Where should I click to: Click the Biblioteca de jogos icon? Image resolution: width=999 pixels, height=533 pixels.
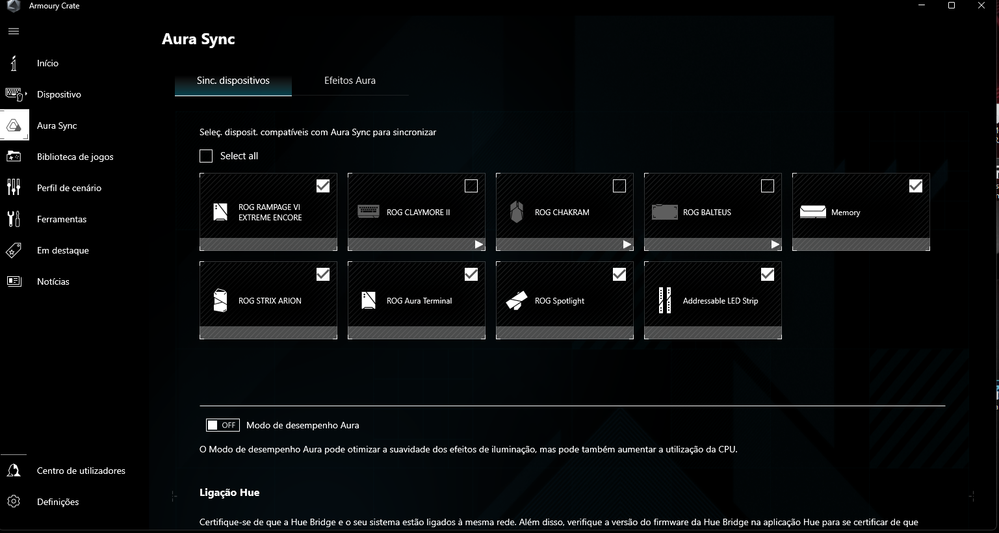click(x=14, y=157)
